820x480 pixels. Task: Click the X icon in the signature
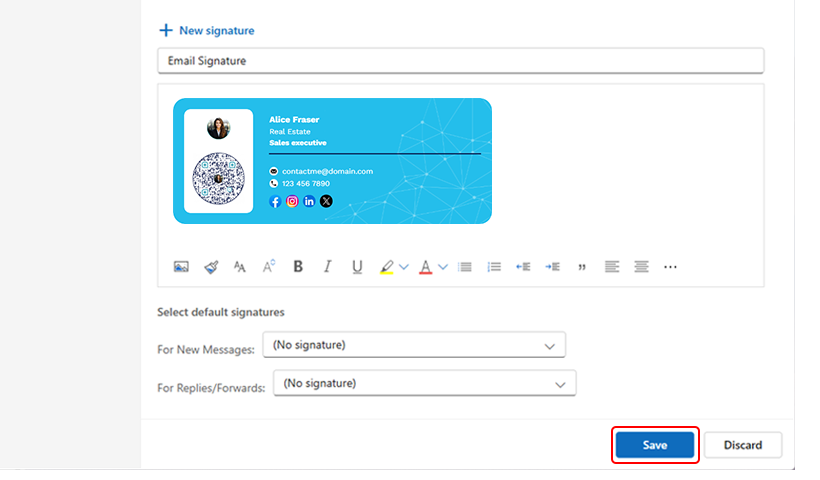[326, 201]
